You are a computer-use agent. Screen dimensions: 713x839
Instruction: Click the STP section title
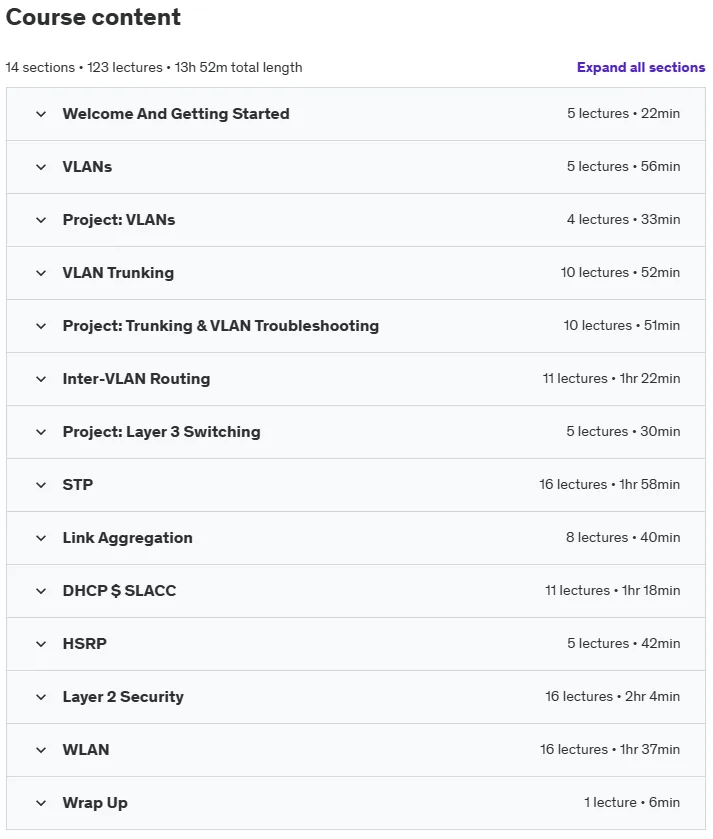[78, 485]
